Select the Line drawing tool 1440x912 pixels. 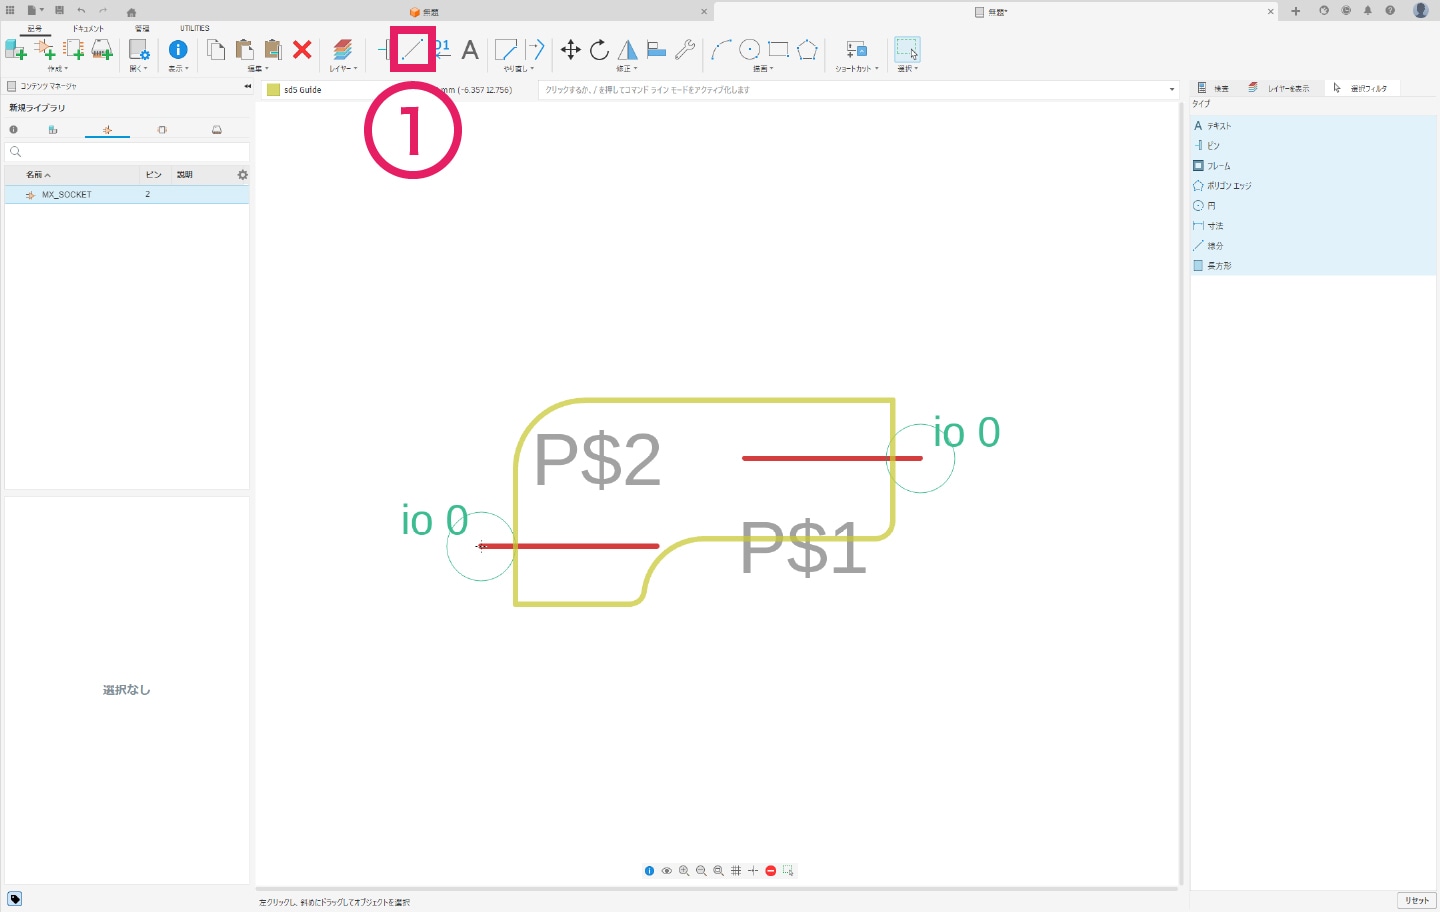[x=412, y=49]
